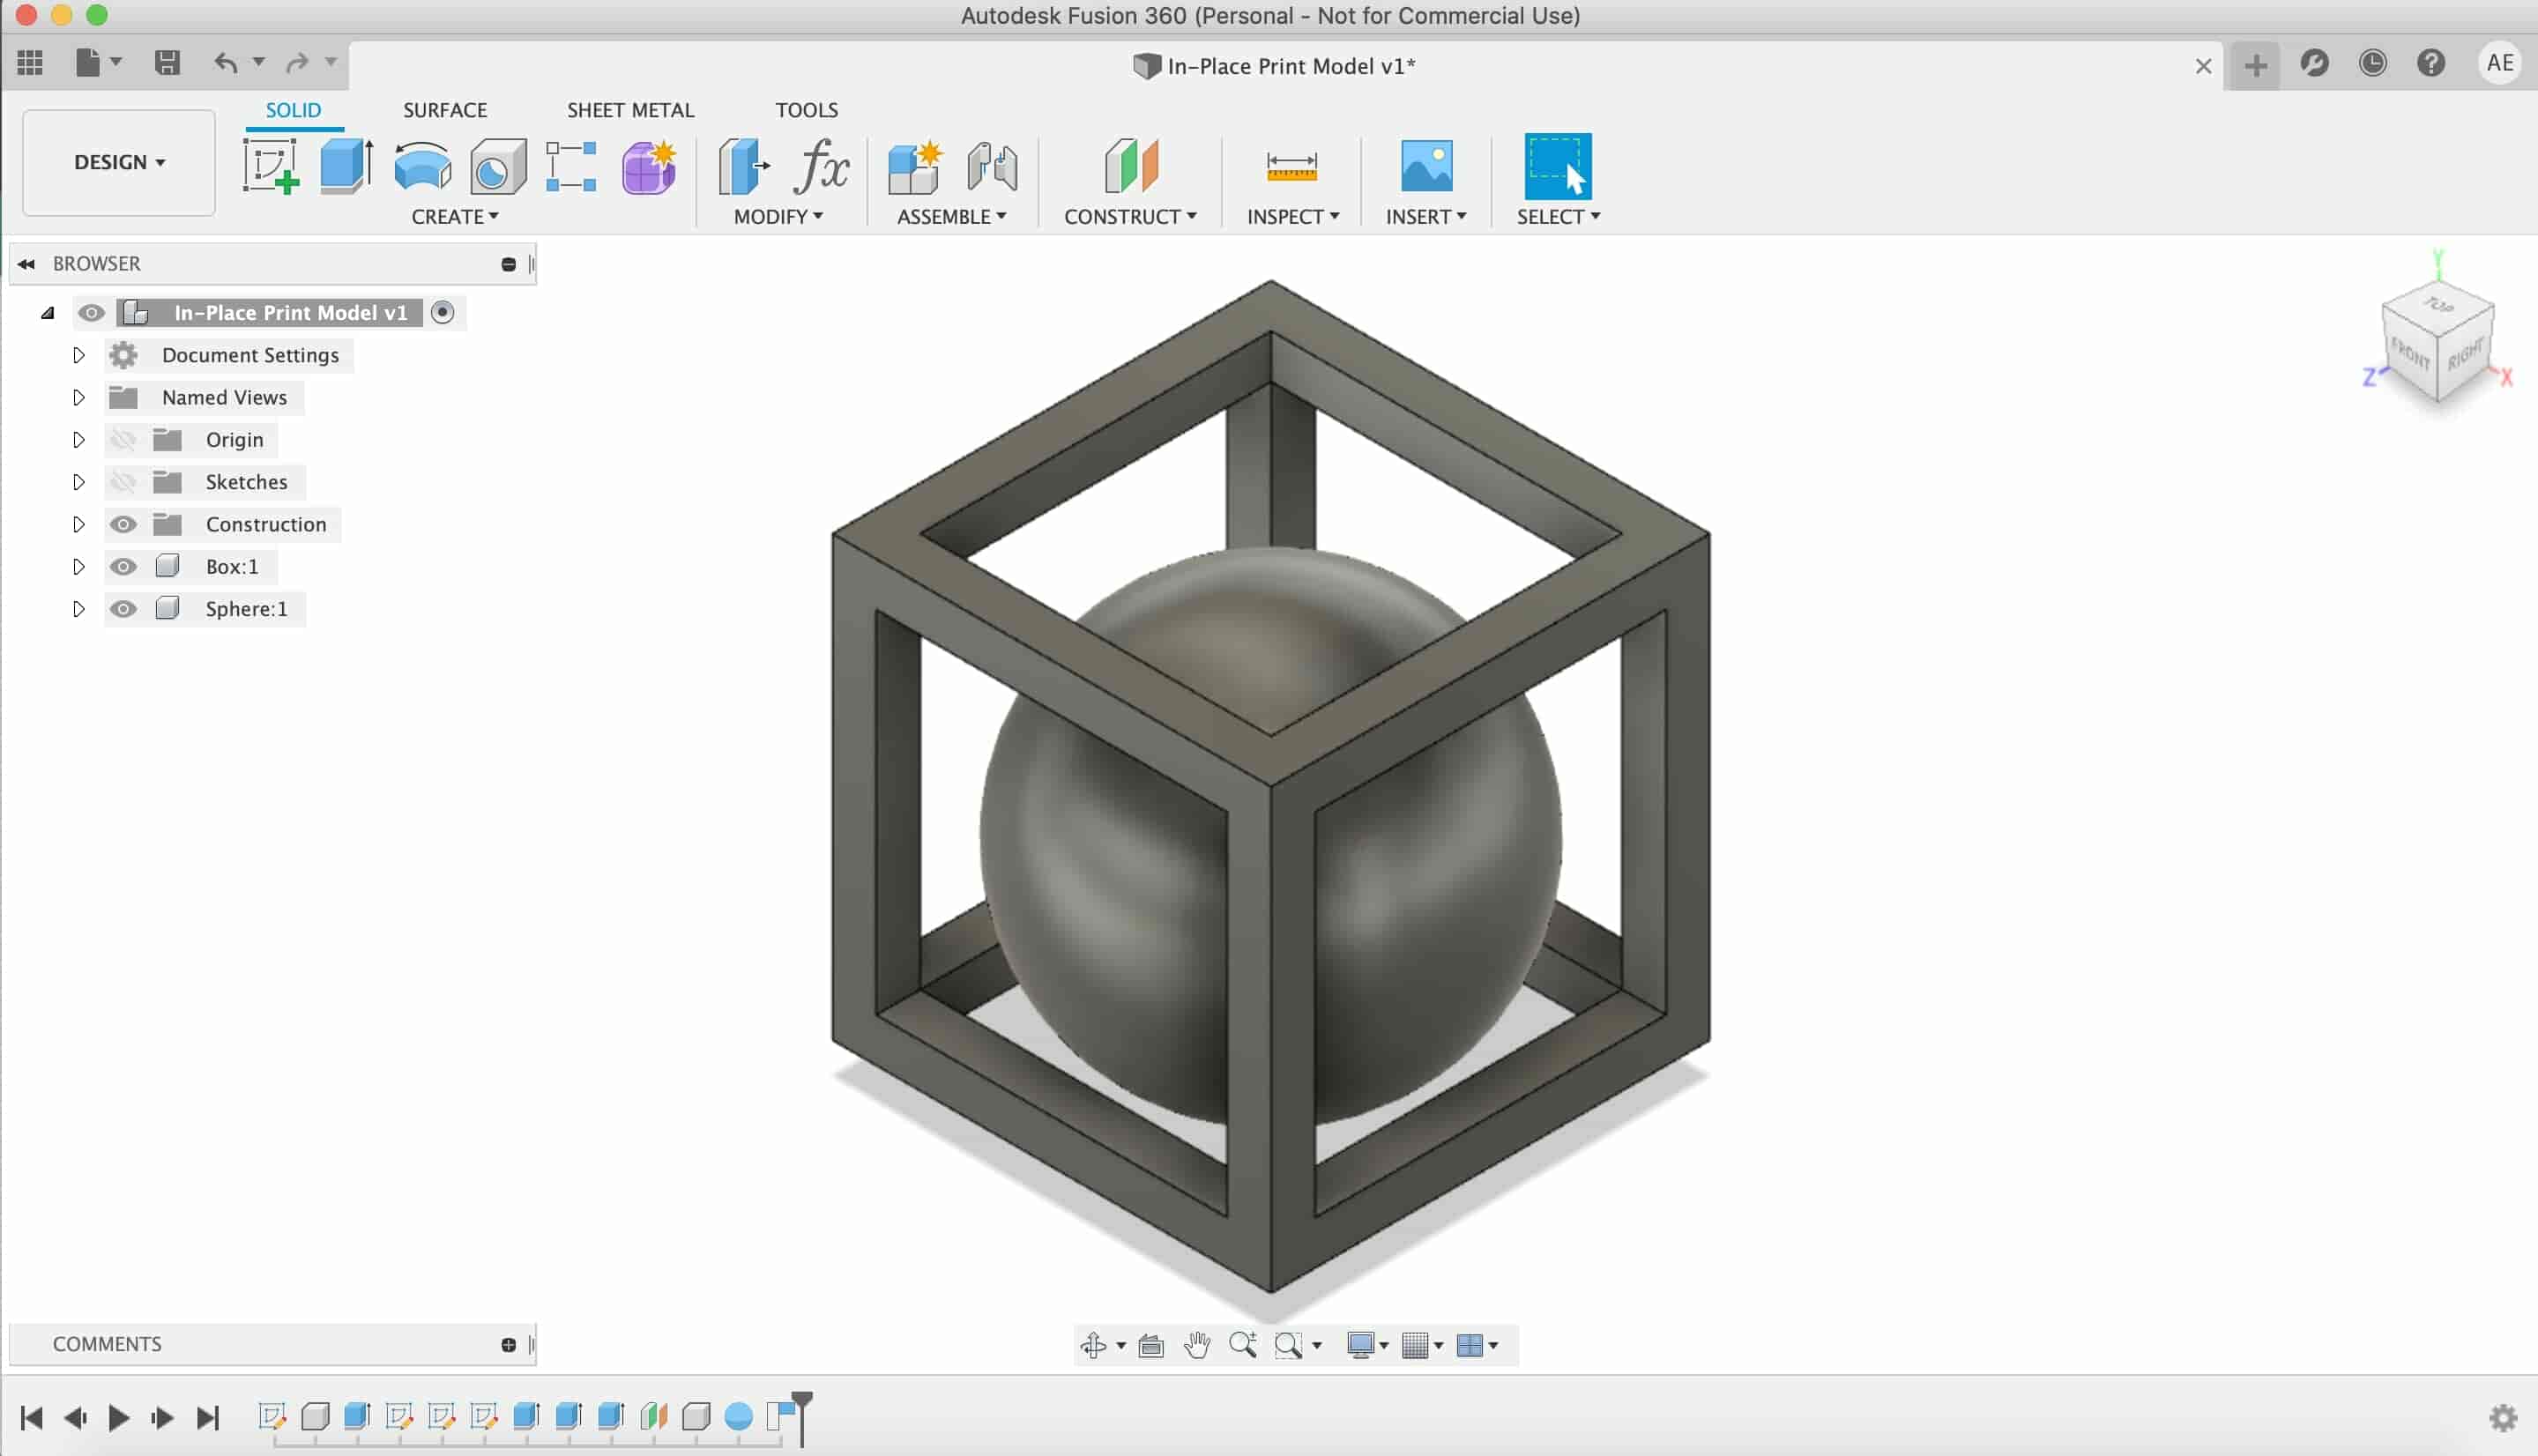The width and height of the screenshot is (2538, 1456).
Task: Expand the Comments panel plus dot
Action: [x=508, y=1345]
